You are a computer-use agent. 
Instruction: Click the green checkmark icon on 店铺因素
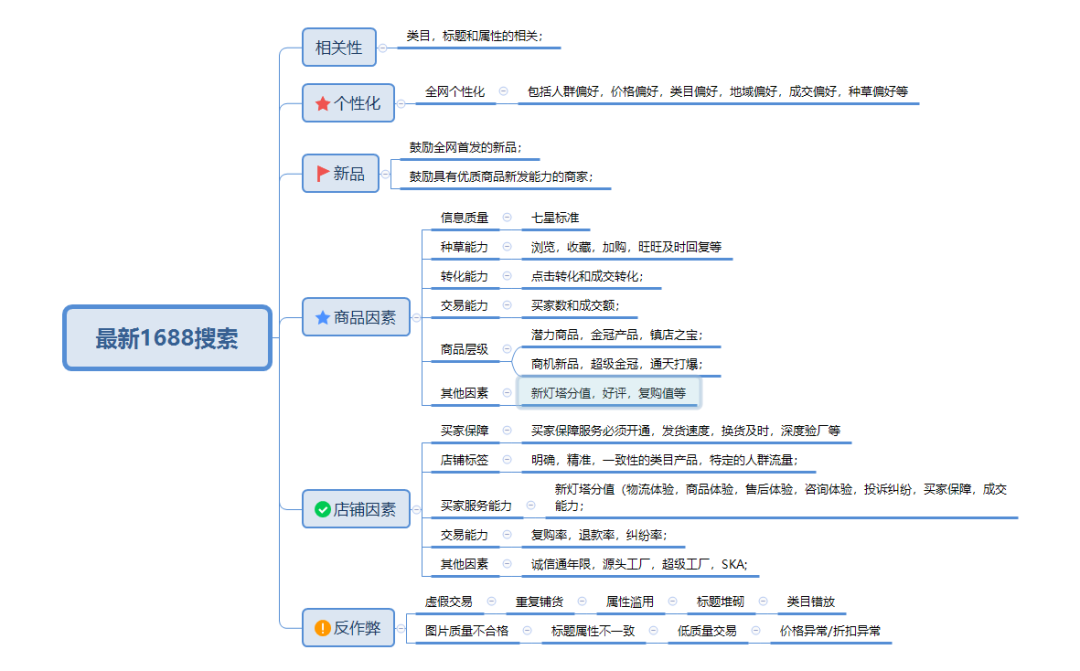point(322,509)
